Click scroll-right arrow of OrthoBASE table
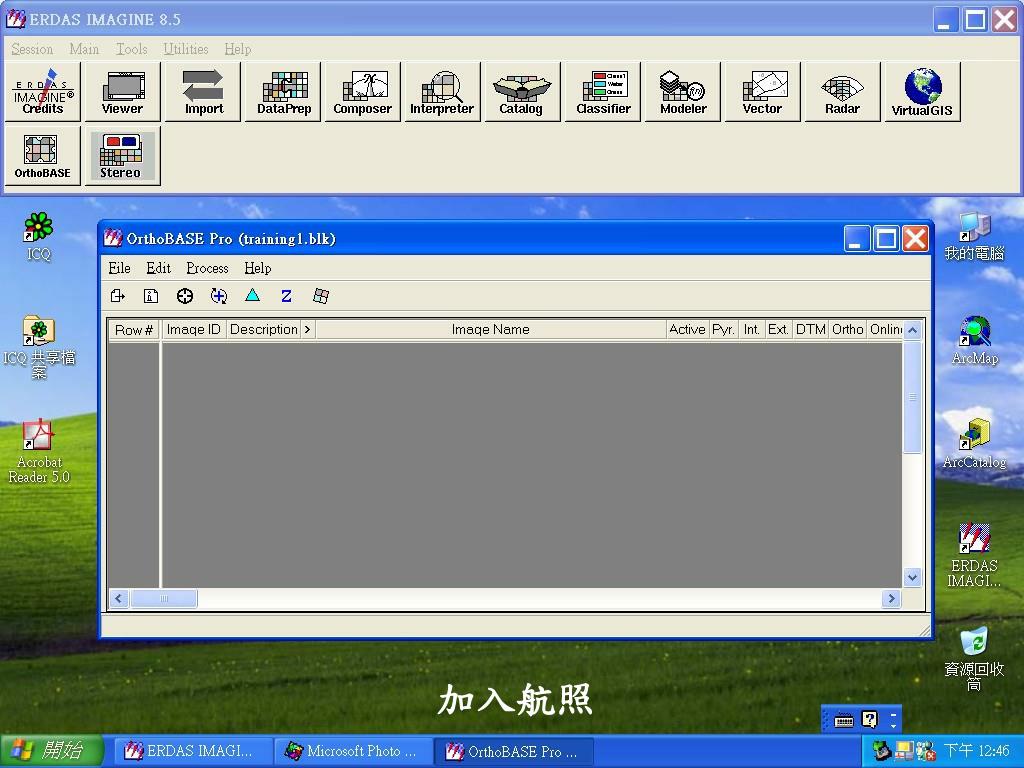1024x768 pixels. (x=891, y=599)
